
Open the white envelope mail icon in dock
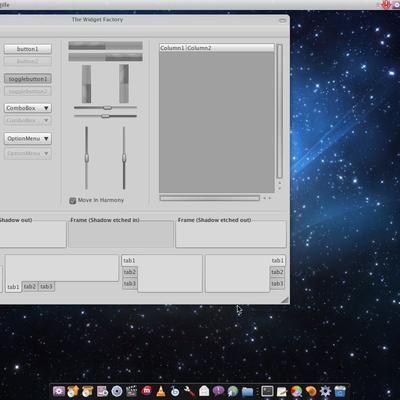(204, 391)
